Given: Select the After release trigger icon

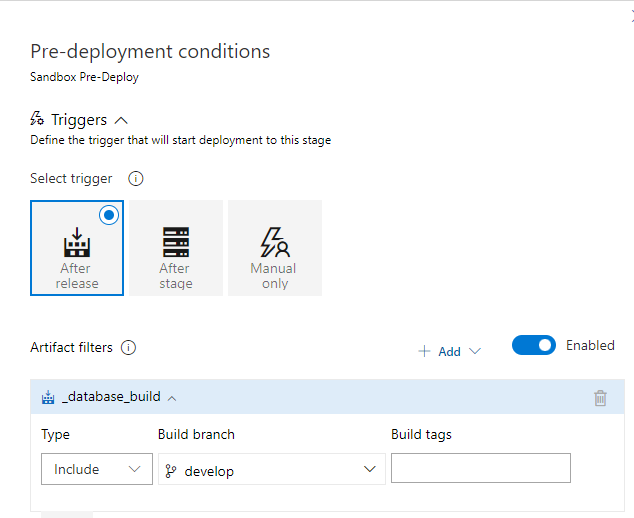Looking at the screenshot, I should tap(77, 242).
